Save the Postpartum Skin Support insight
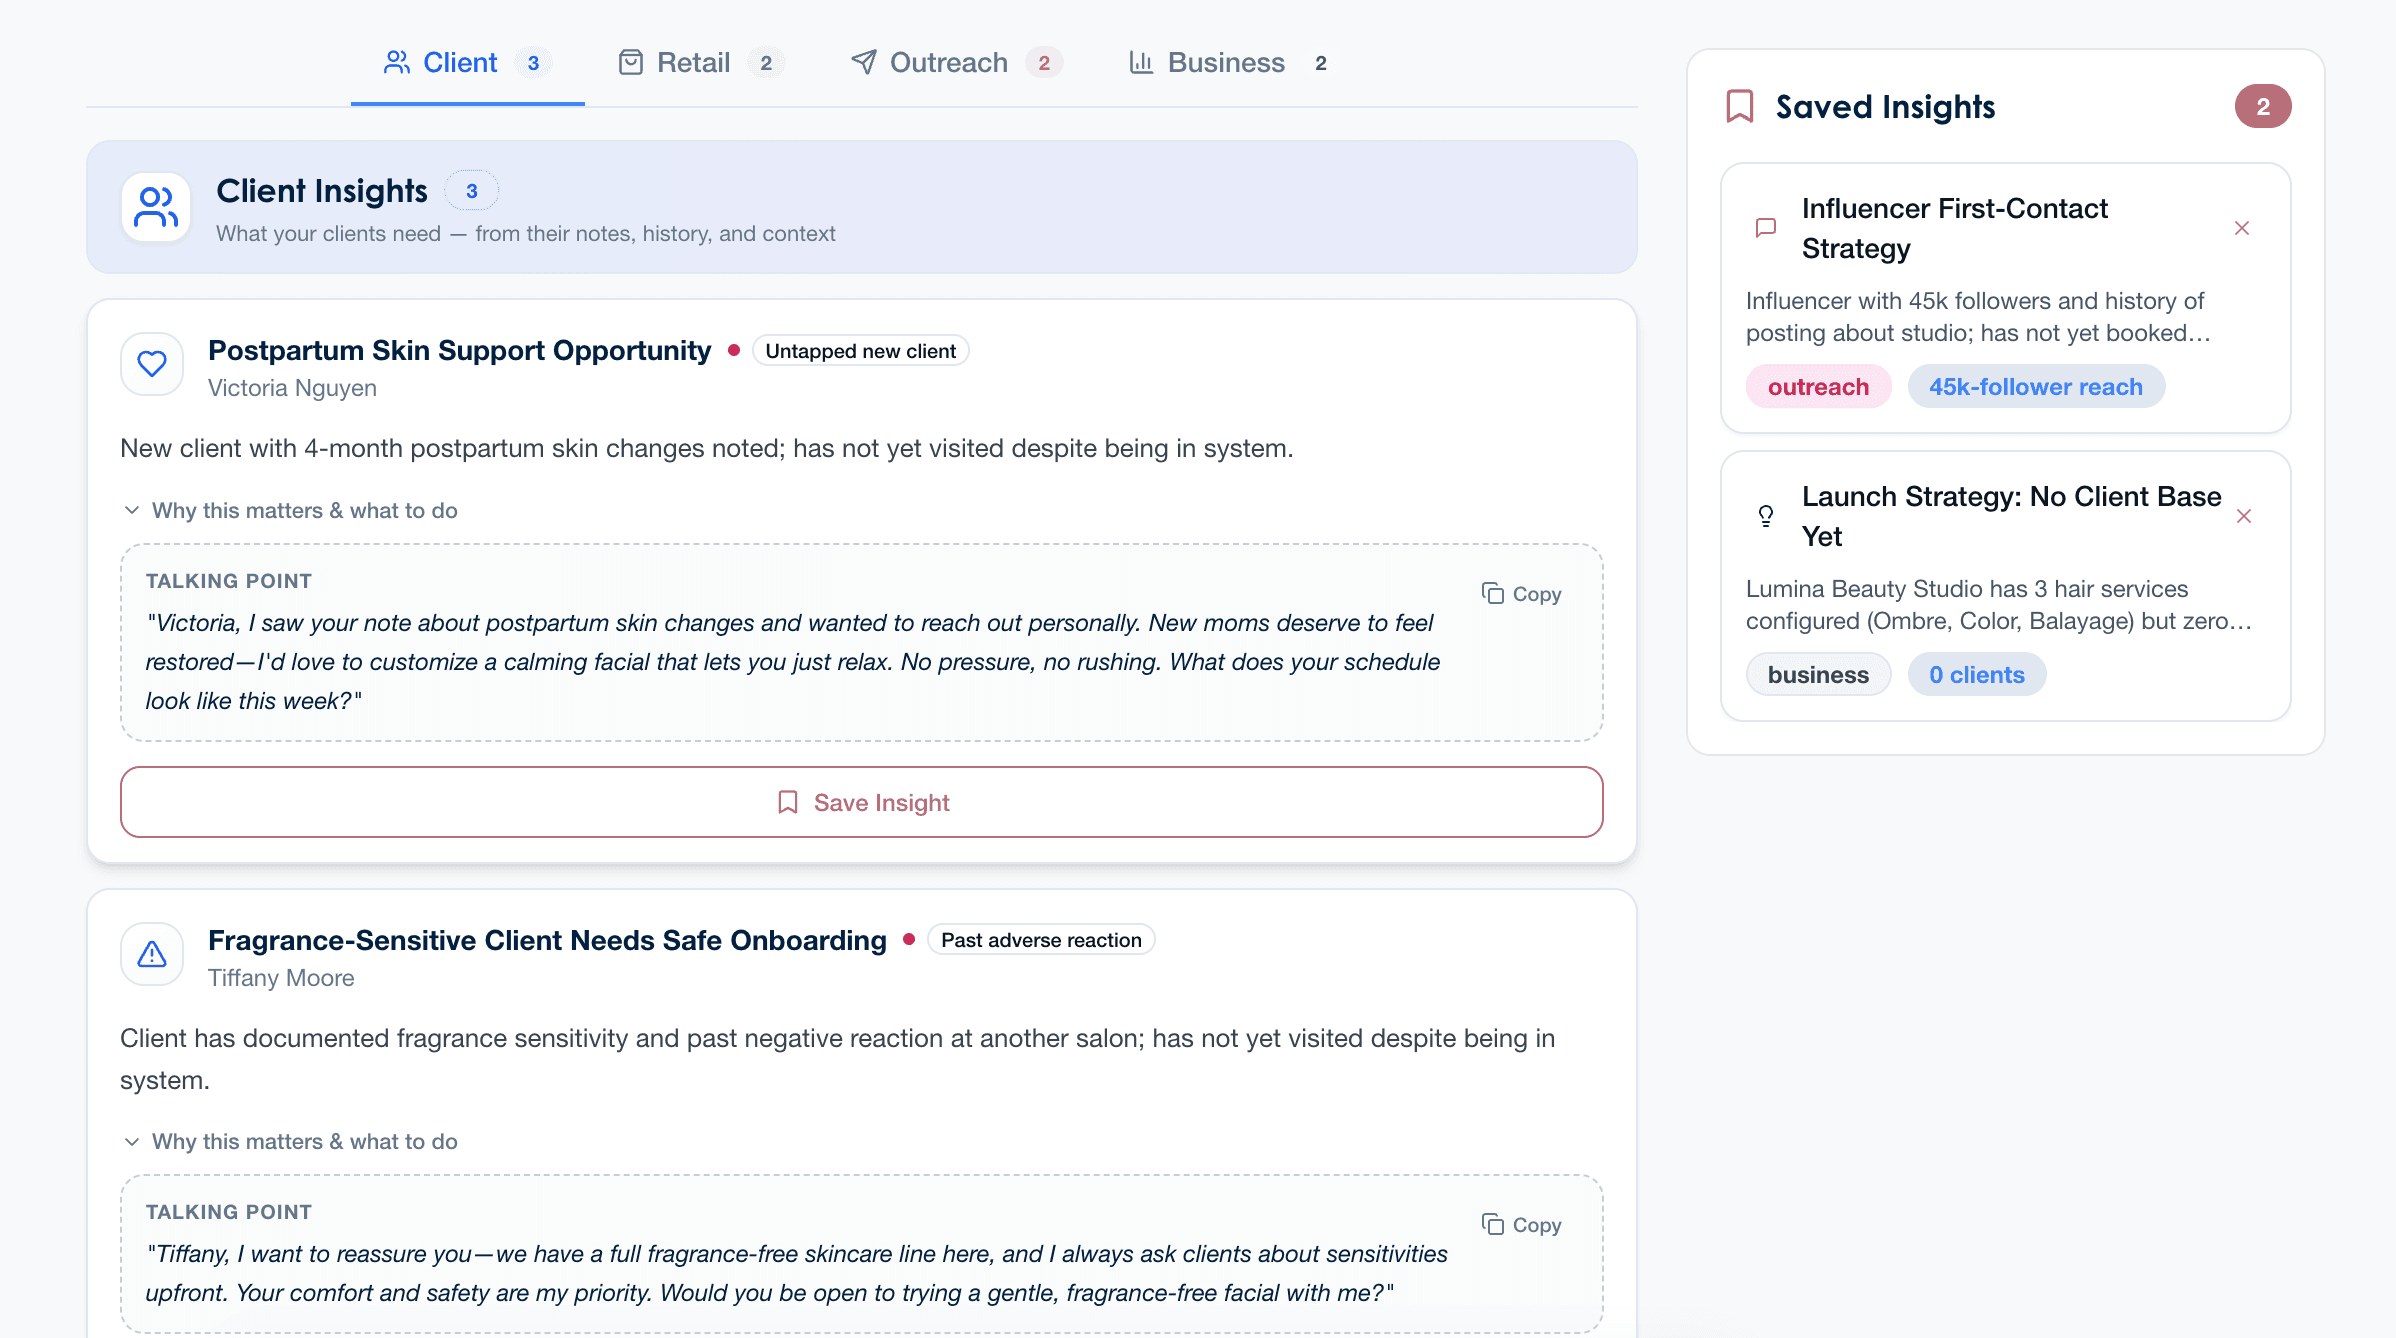This screenshot has height=1338, width=2396. [x=862, y=802]
